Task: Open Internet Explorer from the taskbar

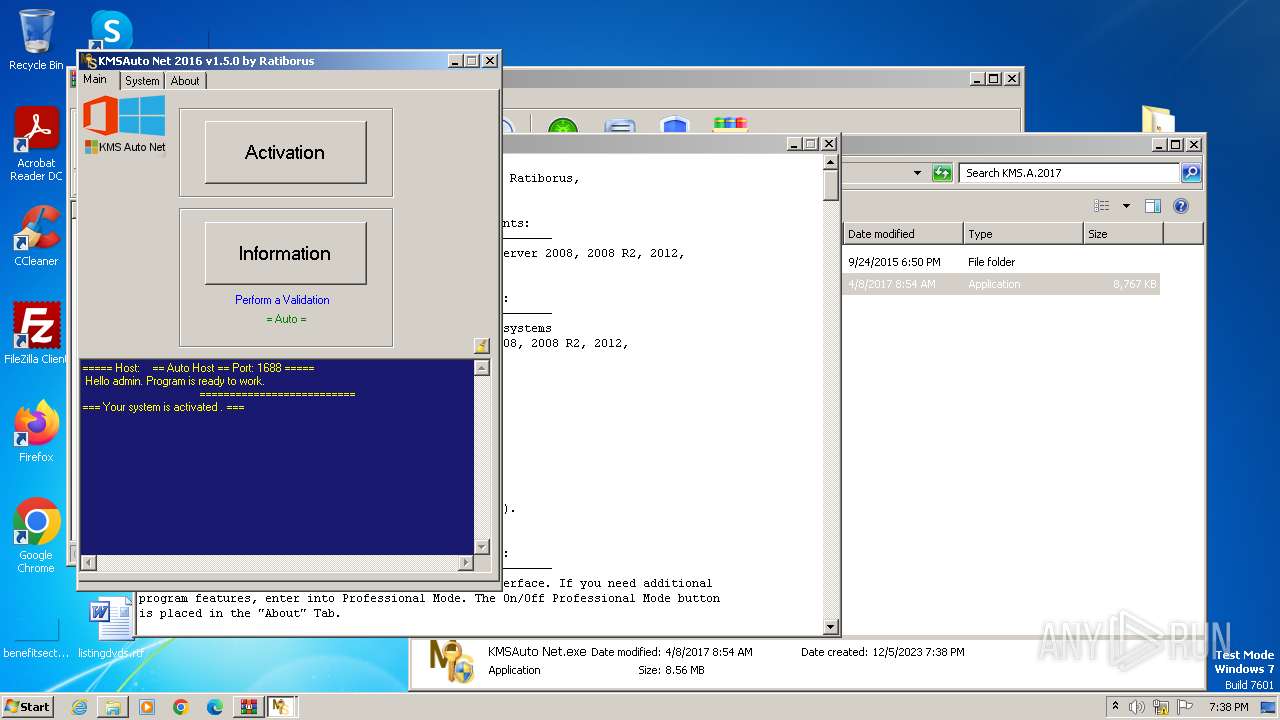Action: coord(79,707)
